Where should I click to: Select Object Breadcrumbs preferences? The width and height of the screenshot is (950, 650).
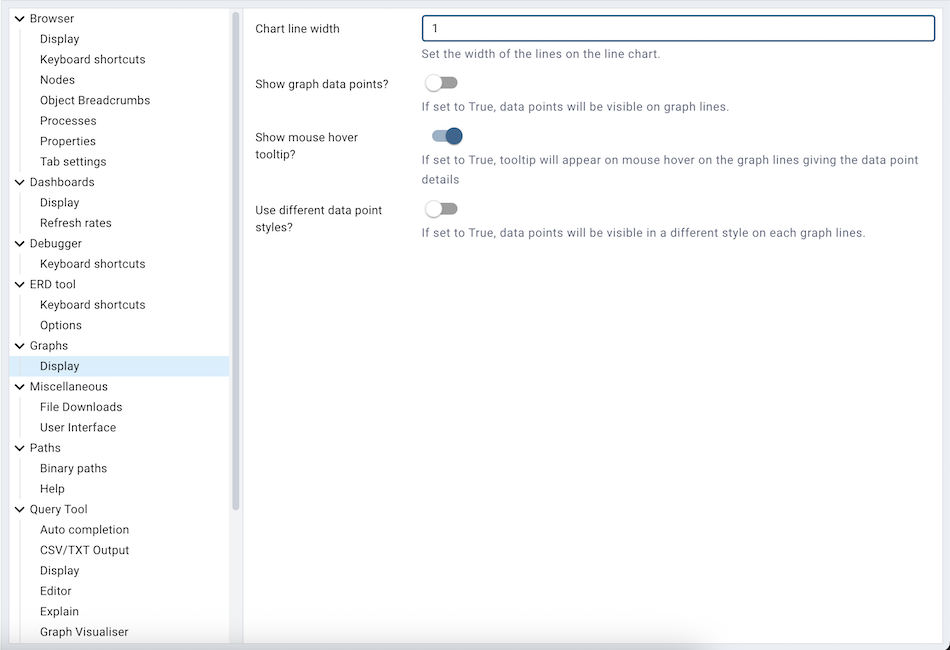coord(94,99)
